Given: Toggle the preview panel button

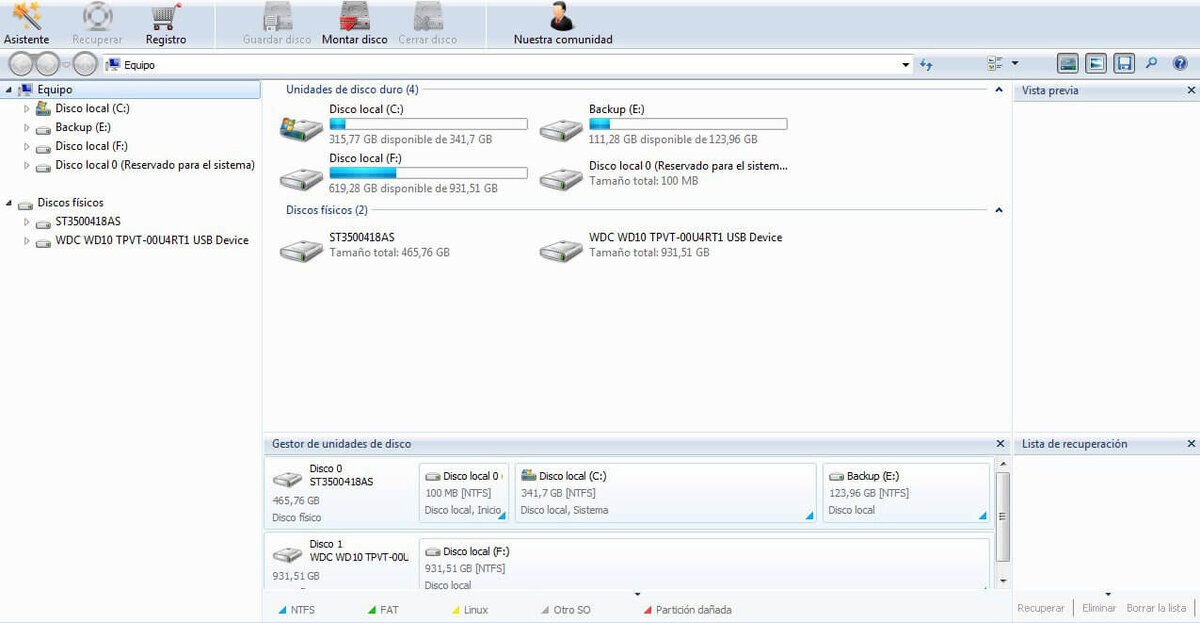Looking at the screenshot, I should click(x=1096, y=64).
